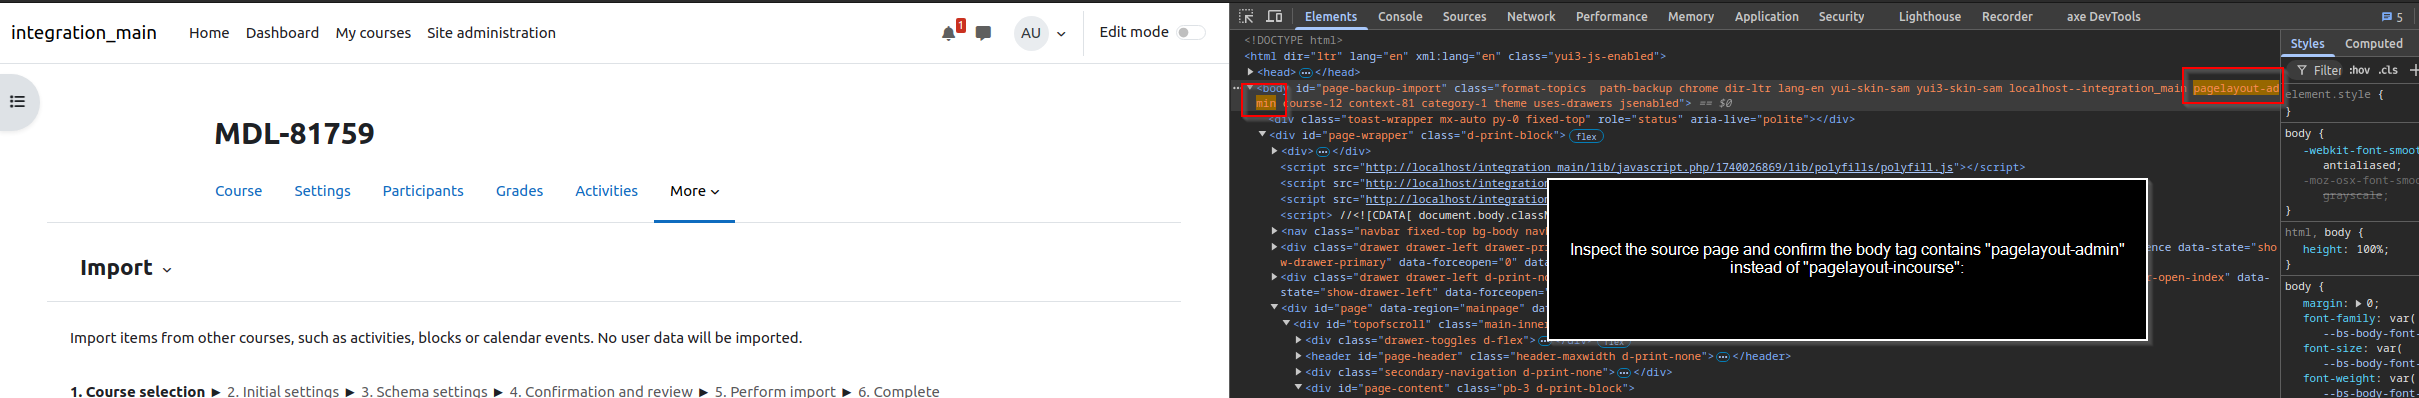Expand the head ellipsis badge

click(1305, 73)
